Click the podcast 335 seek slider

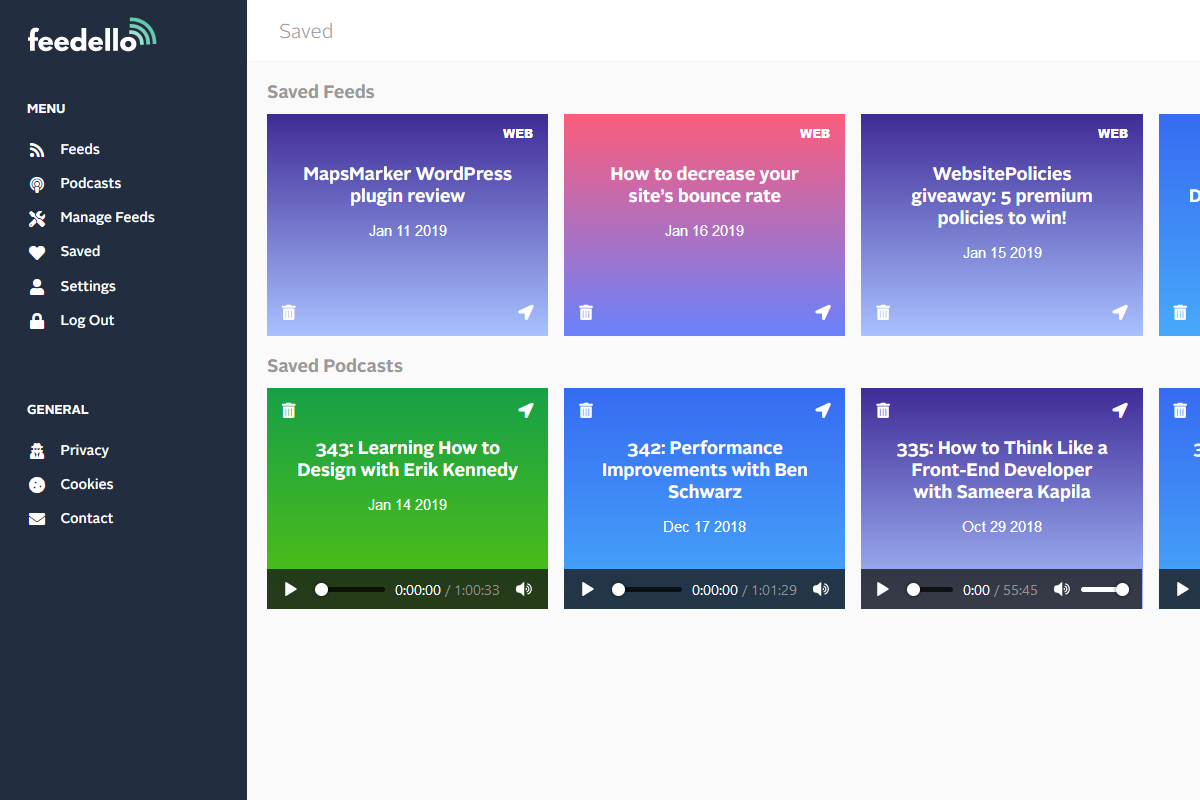930,589
